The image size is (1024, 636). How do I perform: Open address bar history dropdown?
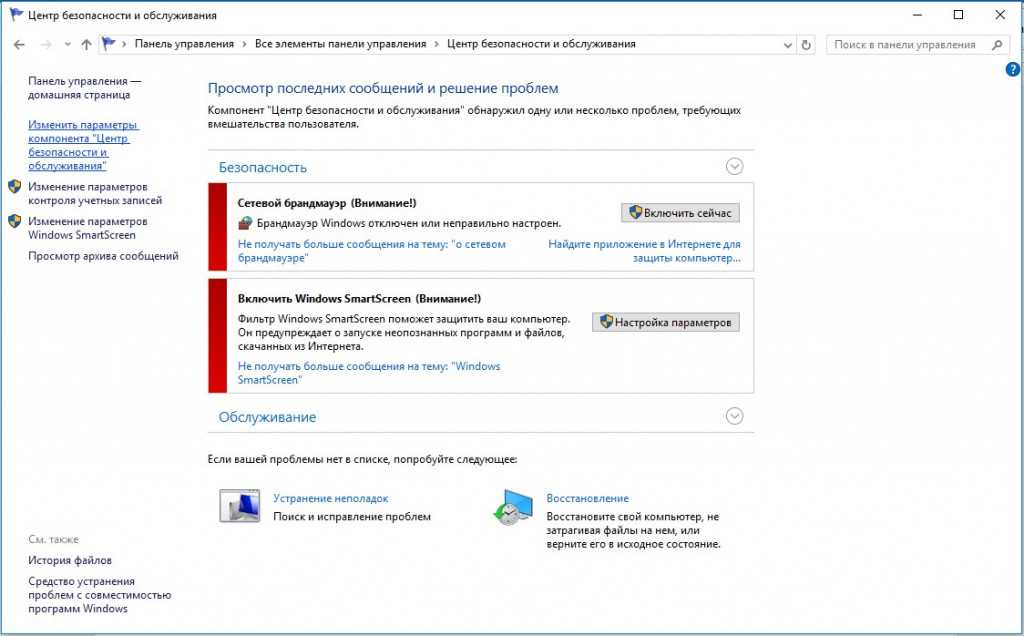tap(788, 45)
